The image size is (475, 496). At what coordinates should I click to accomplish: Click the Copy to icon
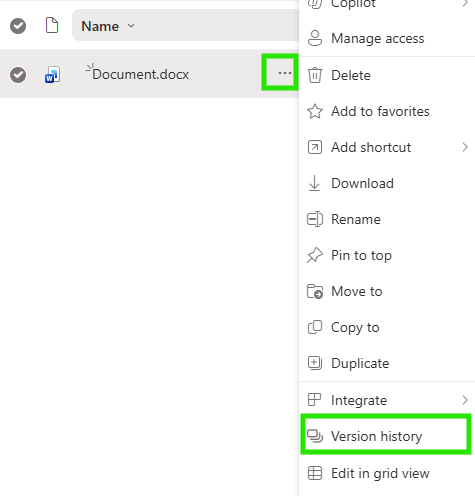(x=315, y=327)
